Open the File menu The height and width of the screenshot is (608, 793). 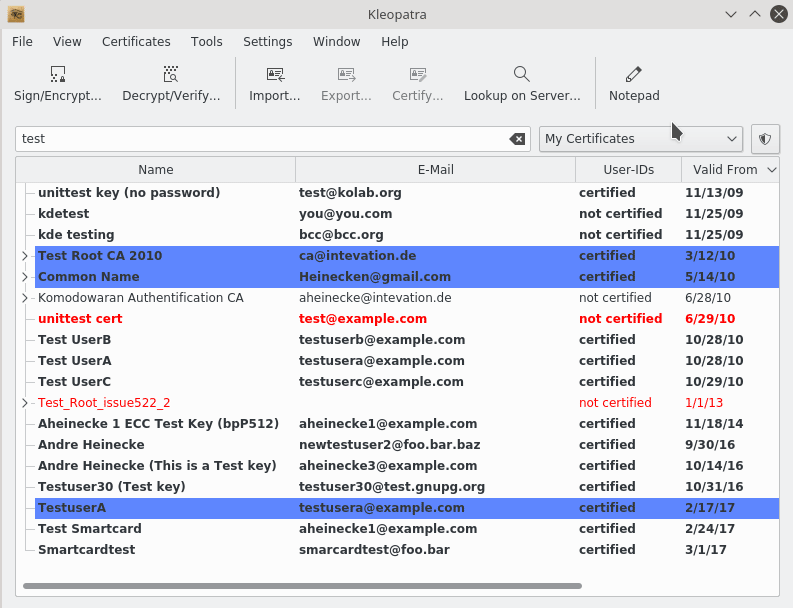(22, 41)
